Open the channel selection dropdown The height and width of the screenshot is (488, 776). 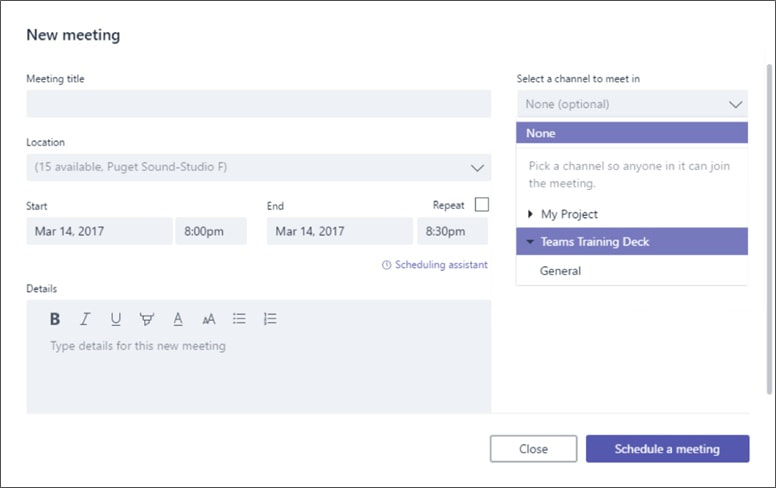click(632, 104)
